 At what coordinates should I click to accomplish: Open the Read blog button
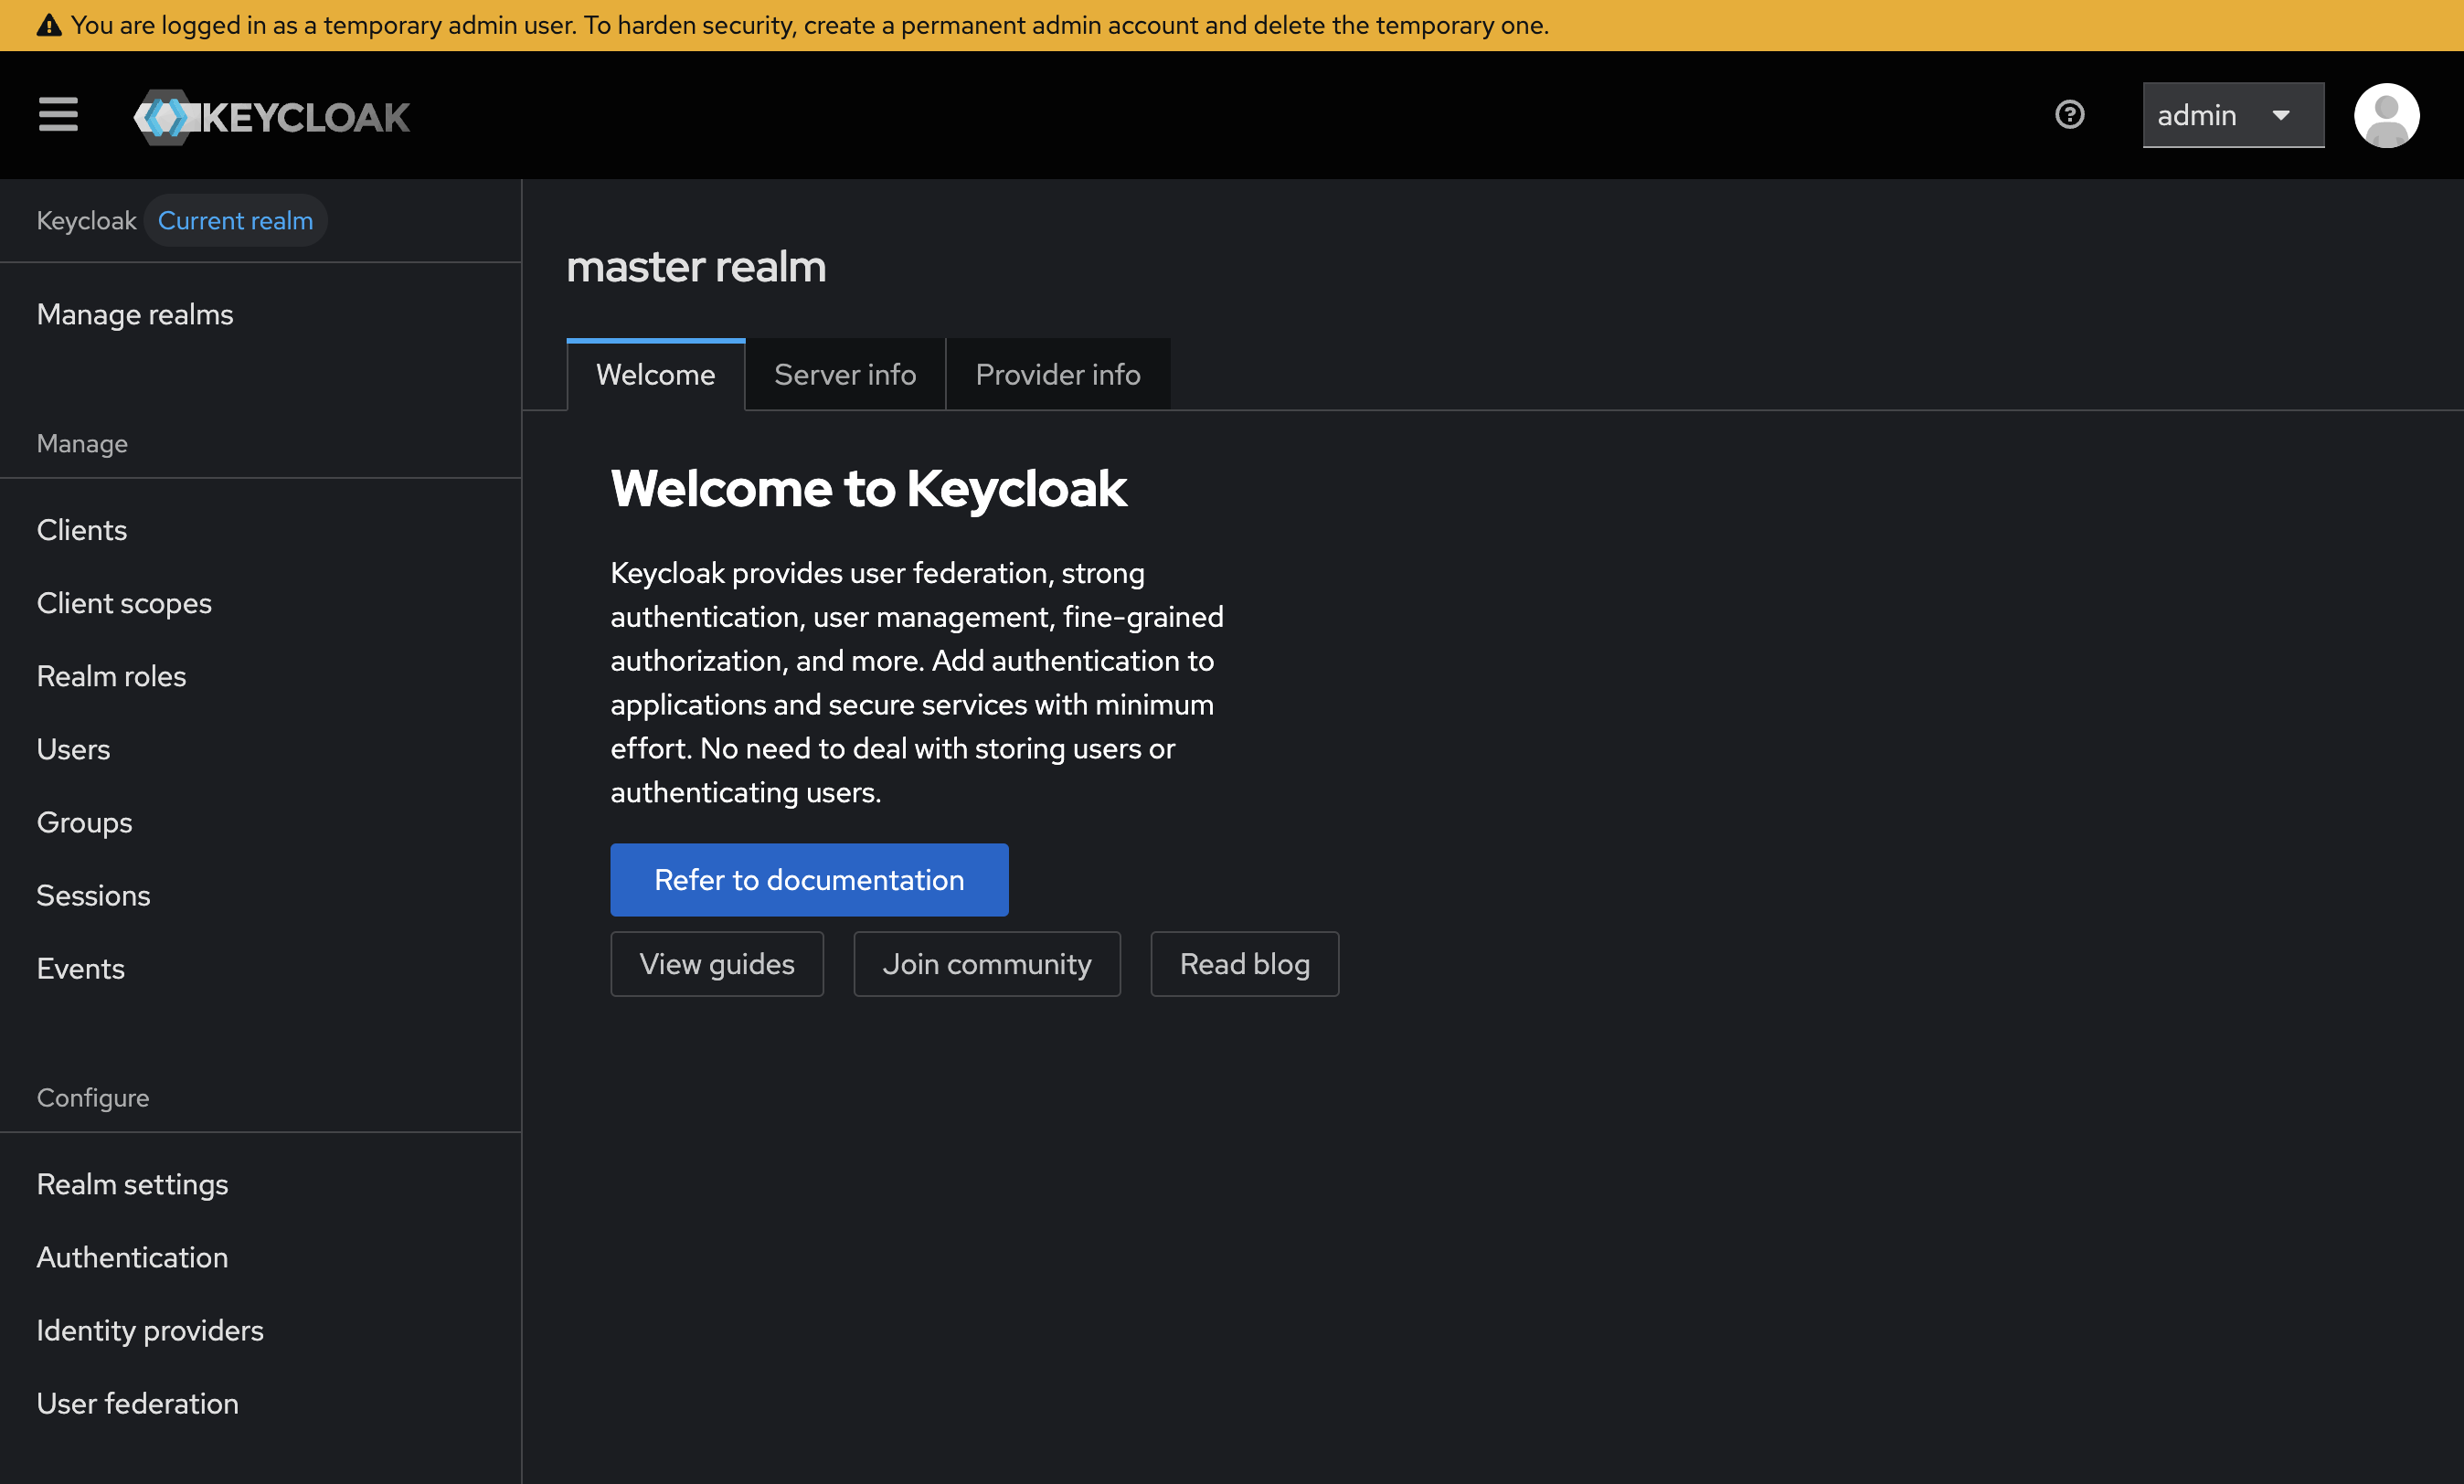pyautogui.click(x=1244, y=963)
